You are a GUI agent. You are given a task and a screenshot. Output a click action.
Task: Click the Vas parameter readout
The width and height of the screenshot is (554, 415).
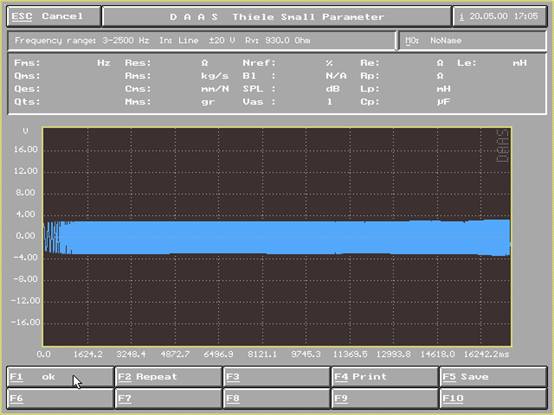click(288, 102)
